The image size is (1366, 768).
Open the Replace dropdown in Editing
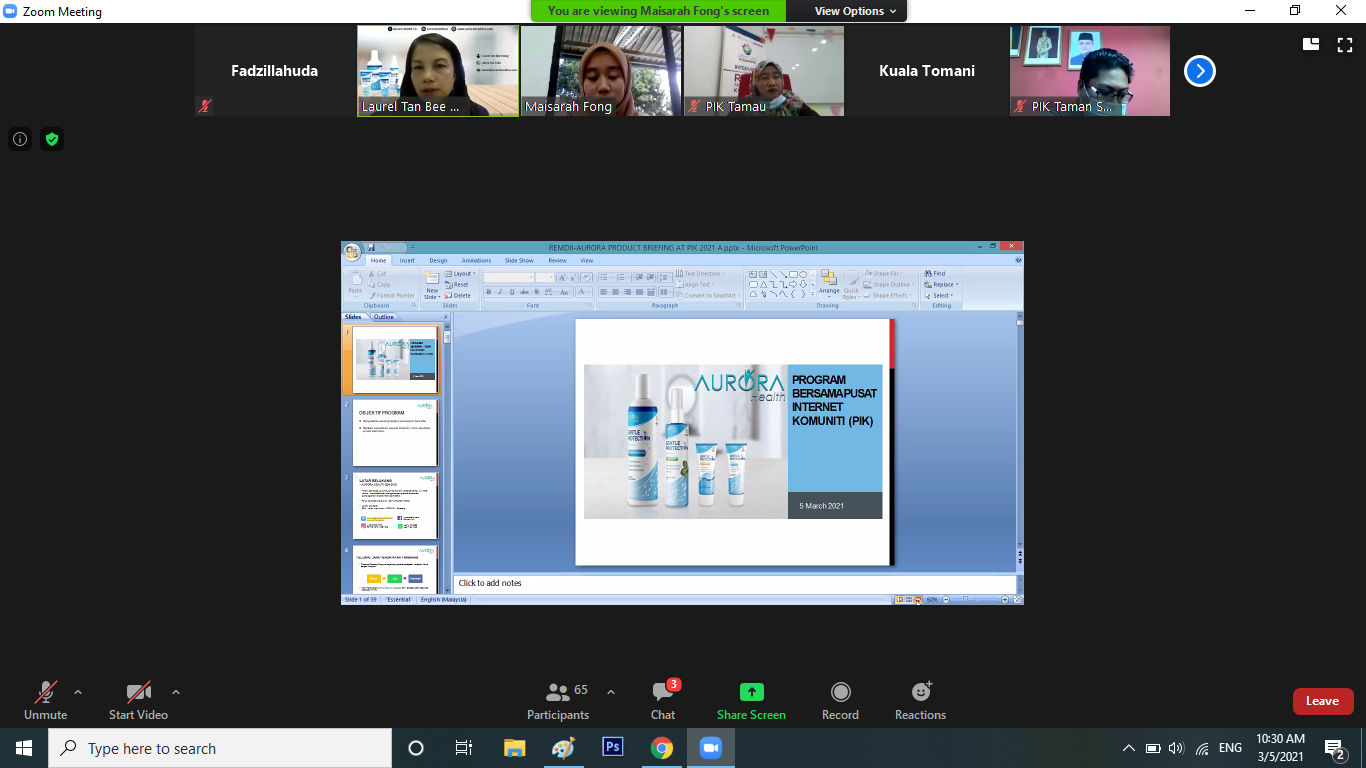click(942, 284)
